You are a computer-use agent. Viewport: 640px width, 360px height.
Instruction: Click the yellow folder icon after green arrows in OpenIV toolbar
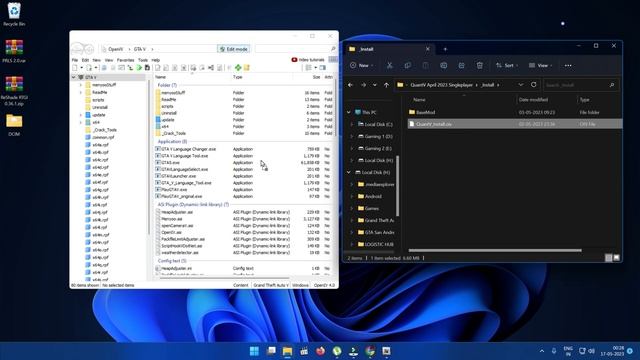coord(247,68)
